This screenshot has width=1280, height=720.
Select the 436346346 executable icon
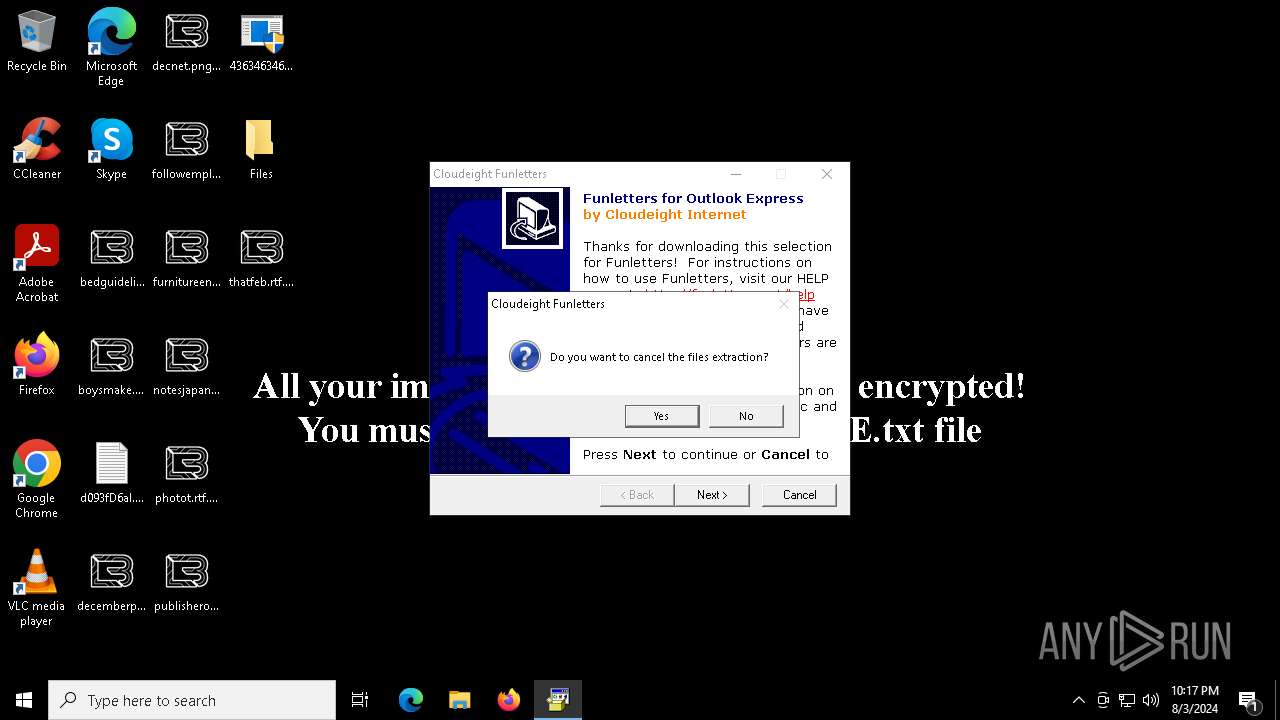261,41
